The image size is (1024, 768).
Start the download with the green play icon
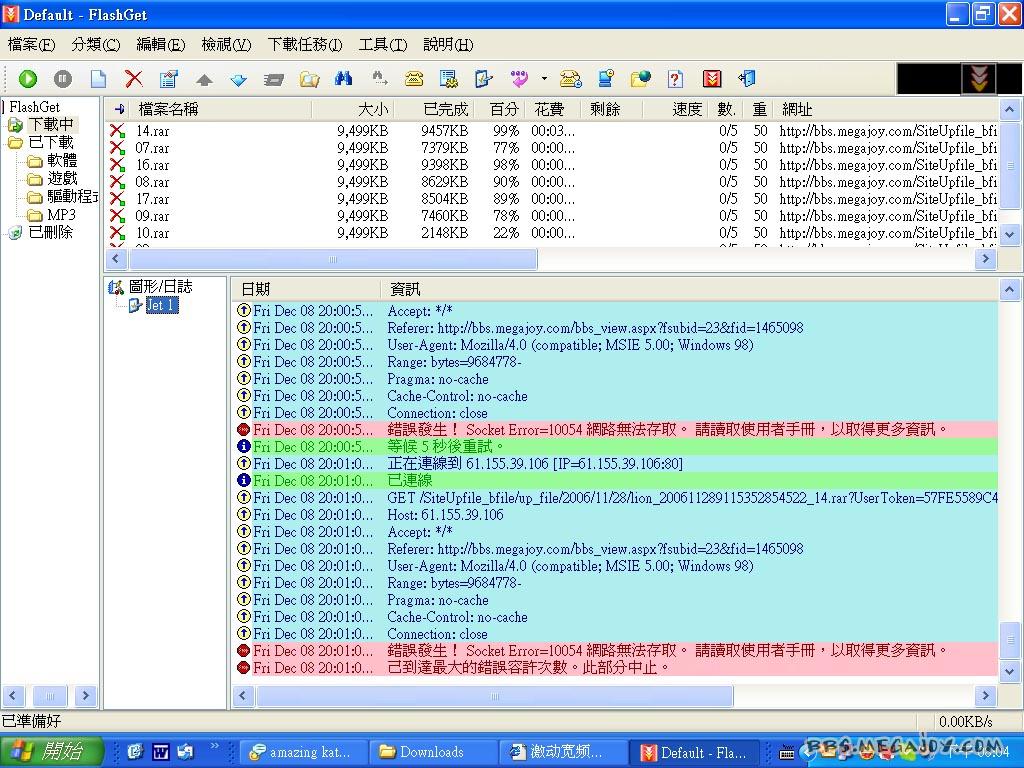click(x=27, y=79)
